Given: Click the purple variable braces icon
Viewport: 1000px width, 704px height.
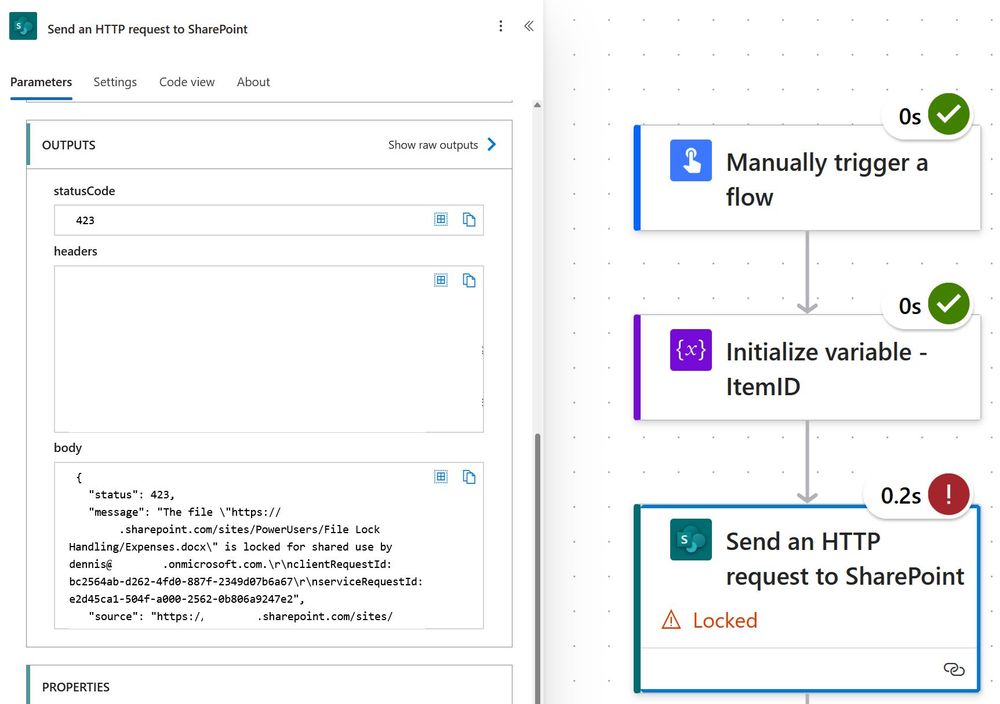Looking at the screenshot, I should pyautogui.click(x=691, y=349).
